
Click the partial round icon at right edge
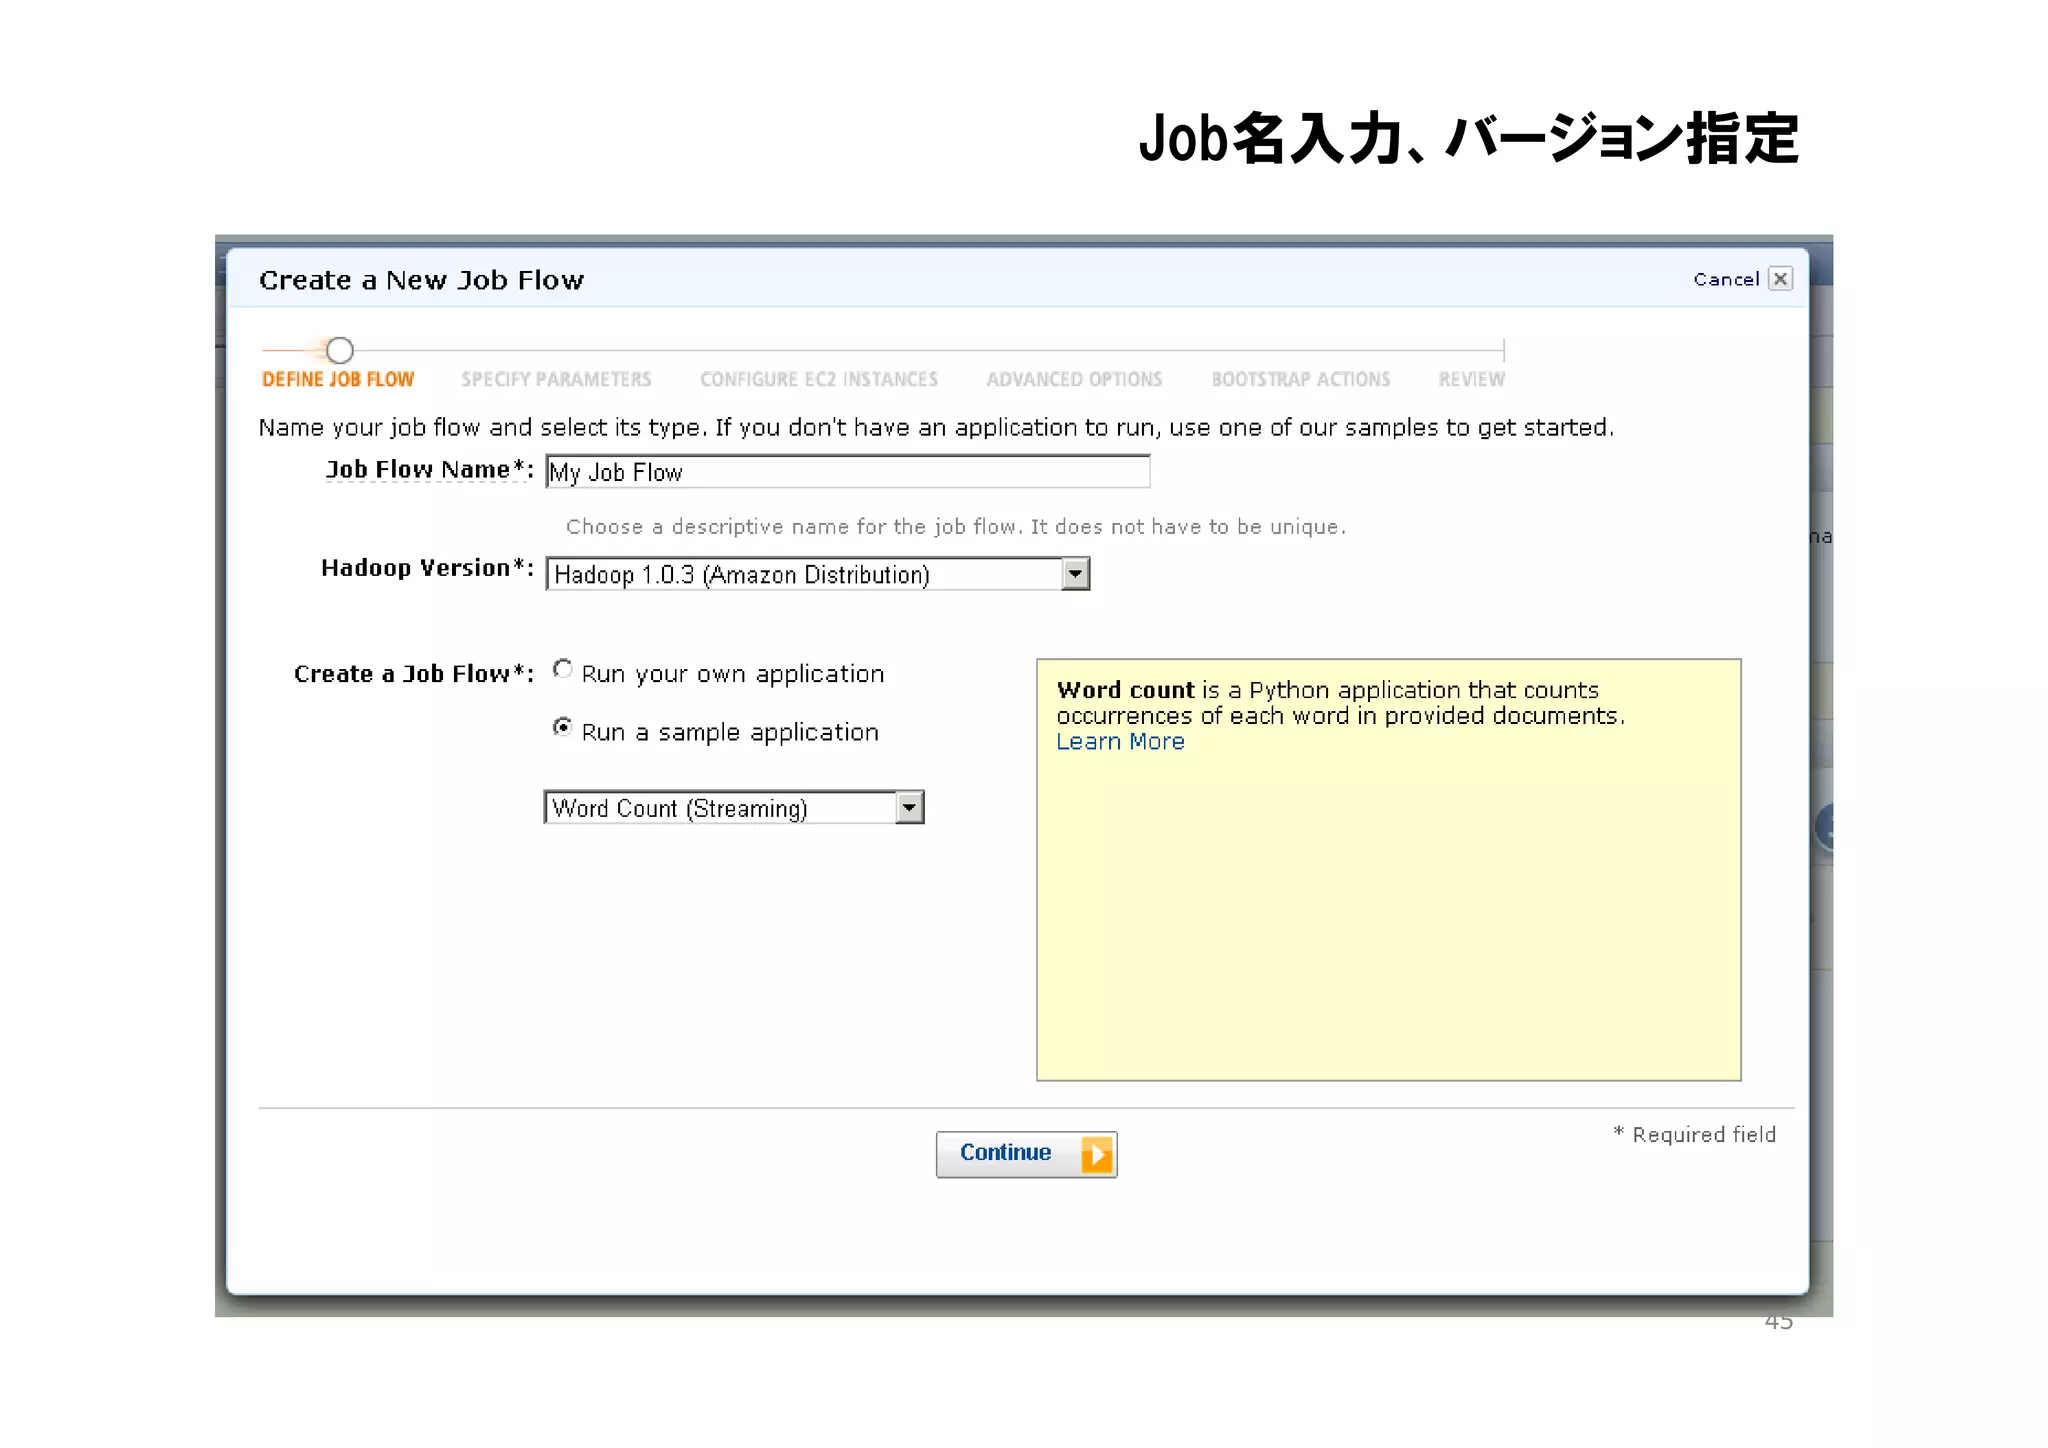pos(1824,827)
